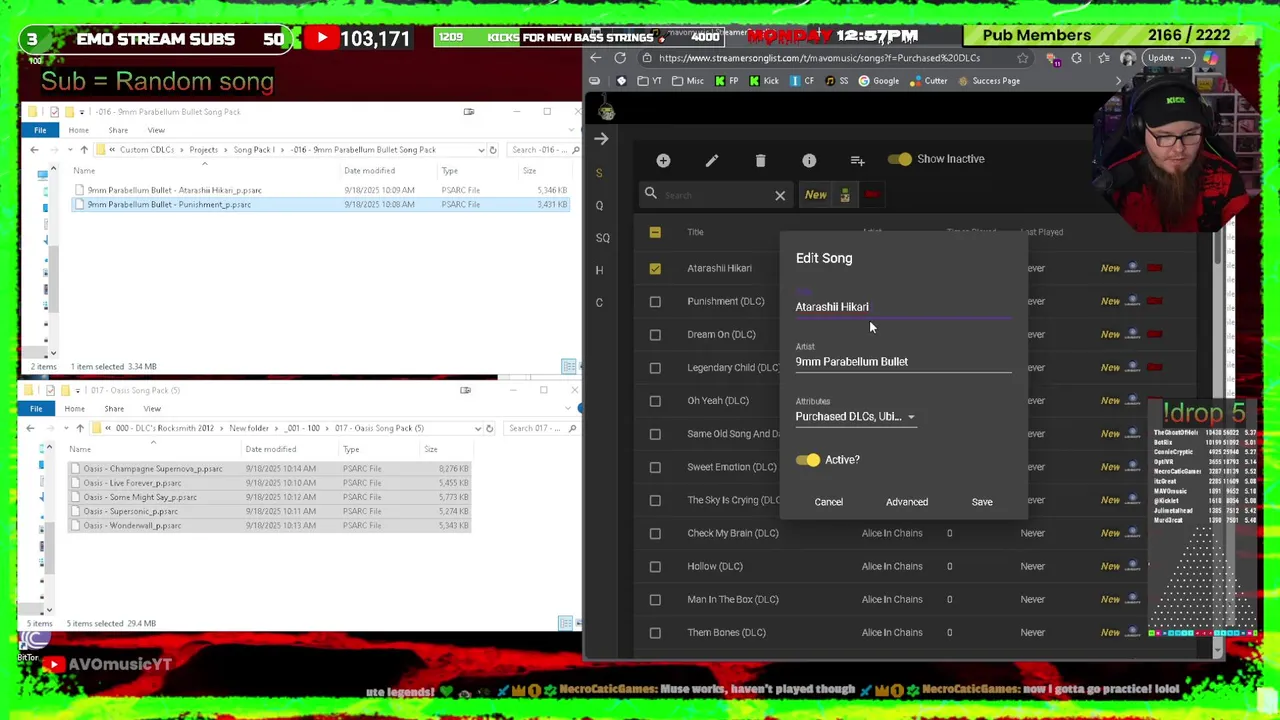Select the amp attribute filter chip
Image resolution: width=1280 pixels, height=720 pixels.
845,195
